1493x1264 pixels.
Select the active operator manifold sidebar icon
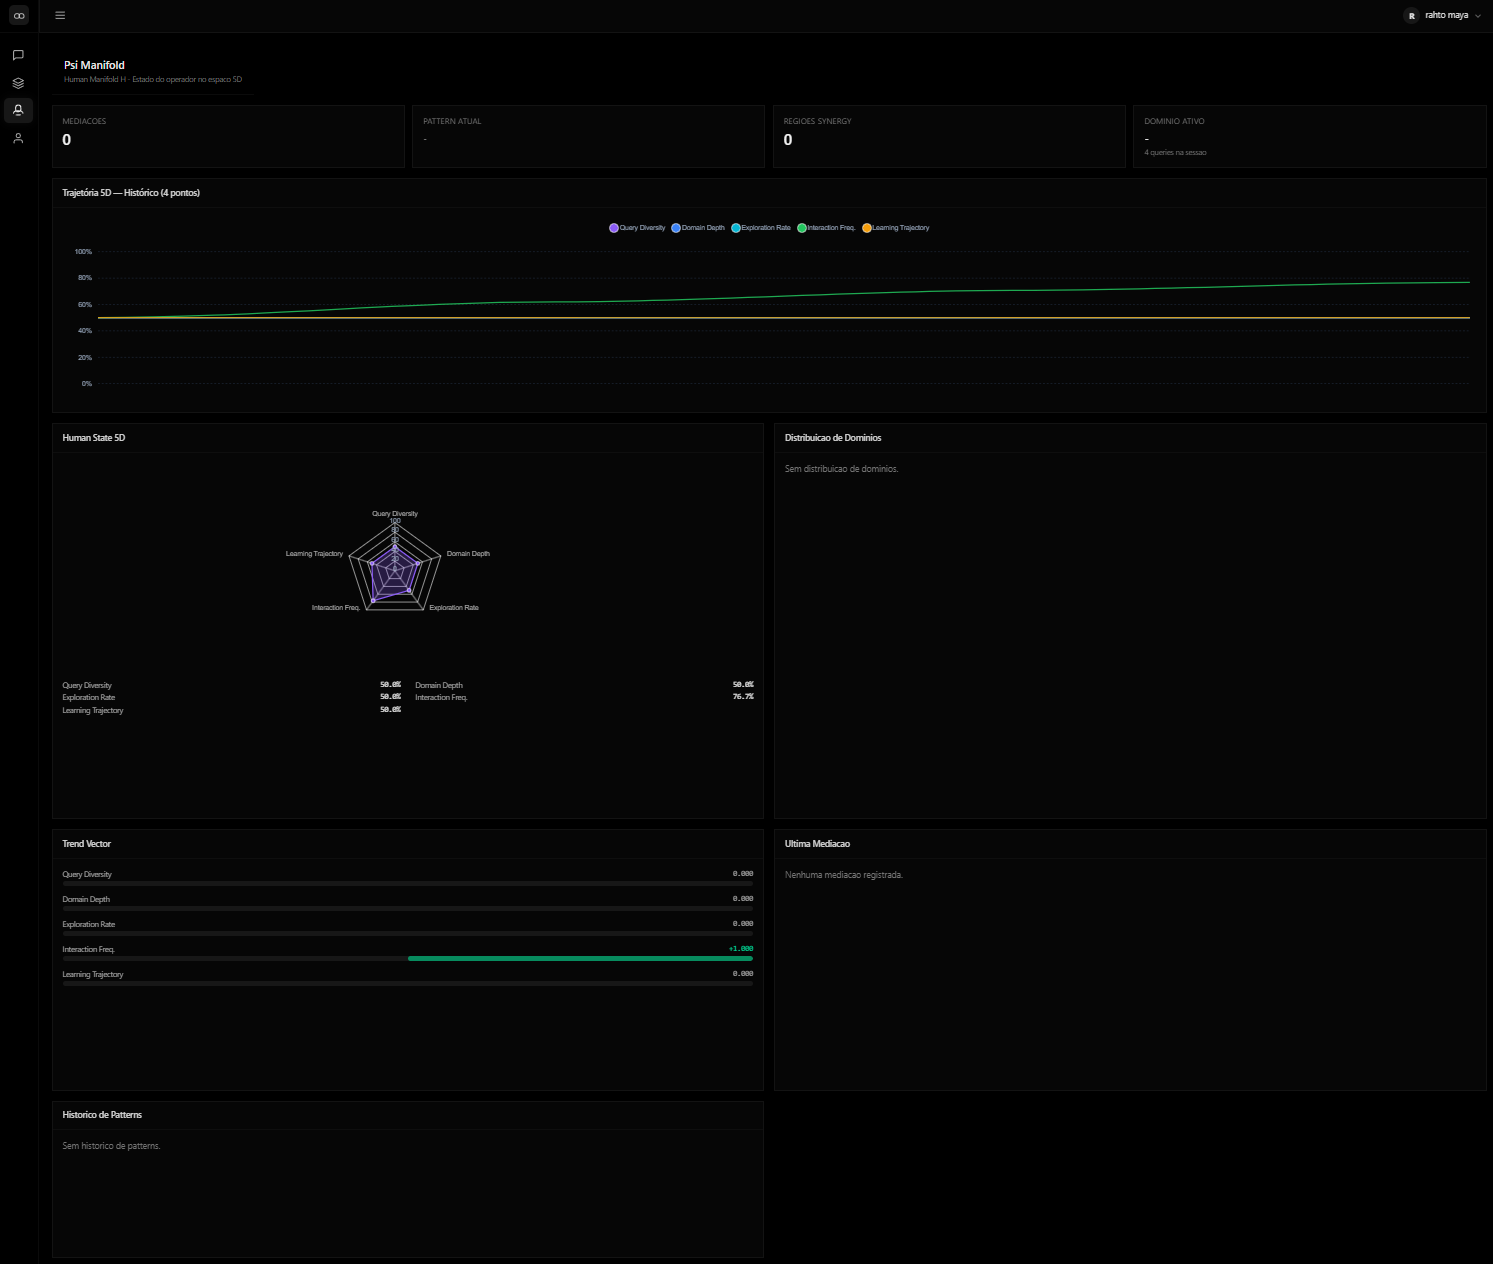[18, 110]
